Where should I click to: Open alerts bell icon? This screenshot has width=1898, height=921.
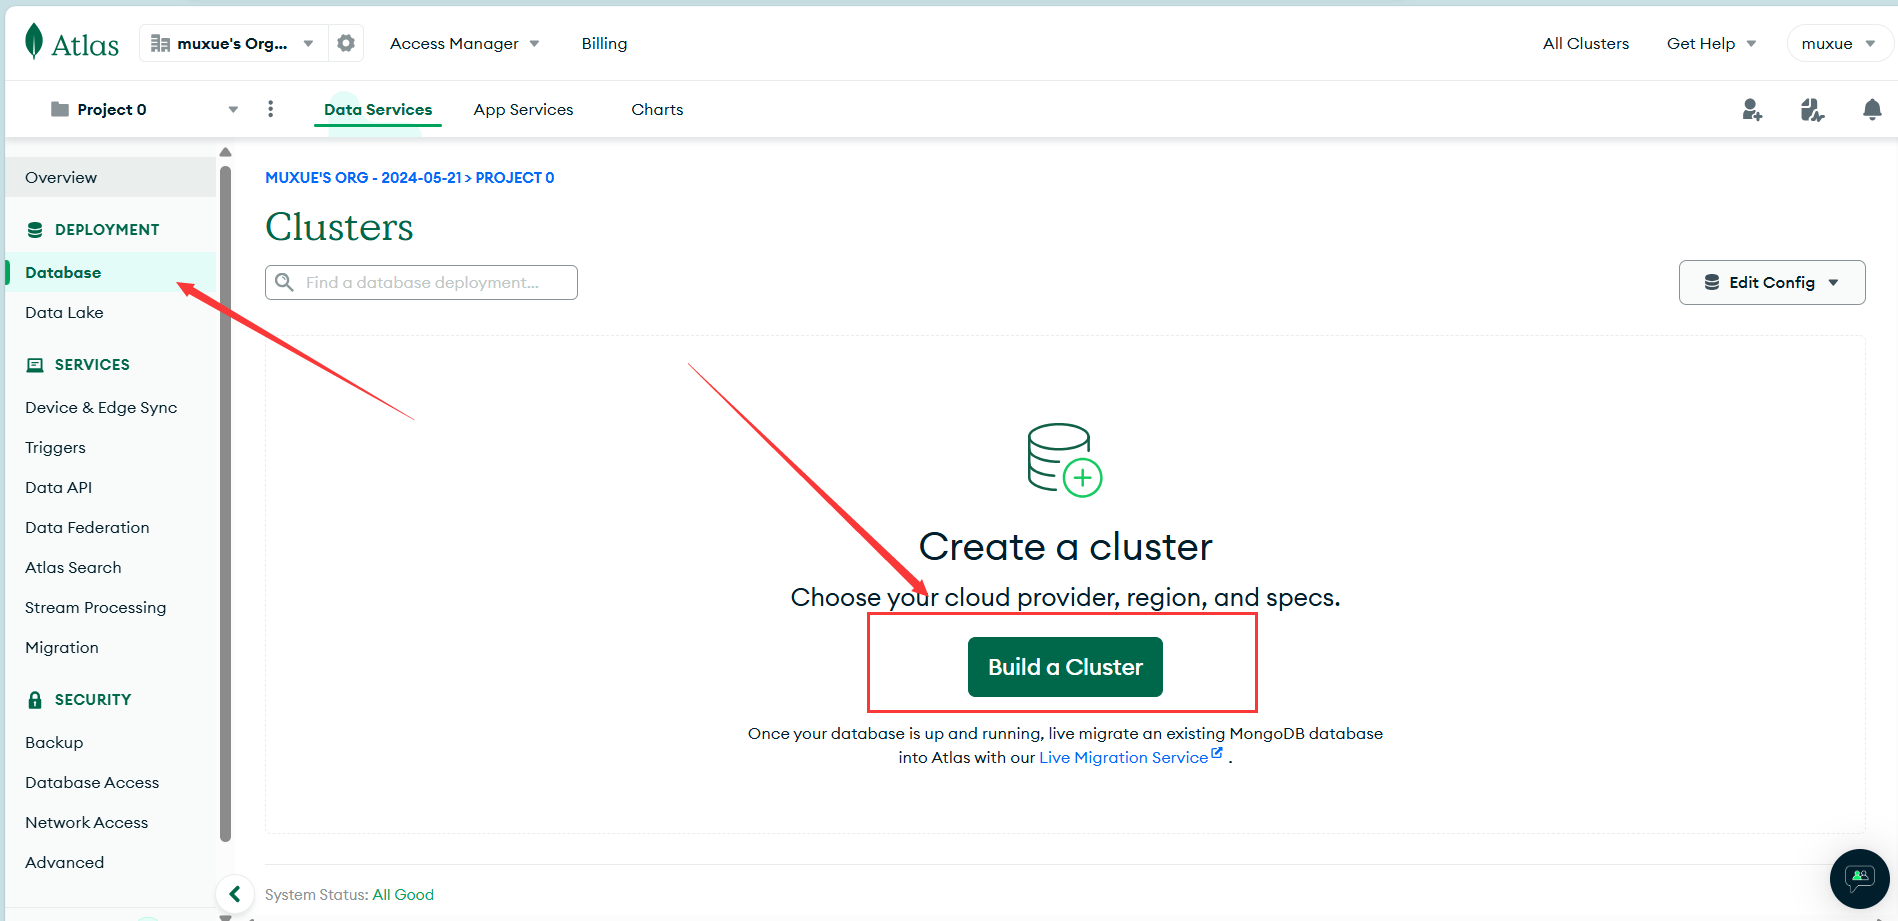click(1872, 109)
